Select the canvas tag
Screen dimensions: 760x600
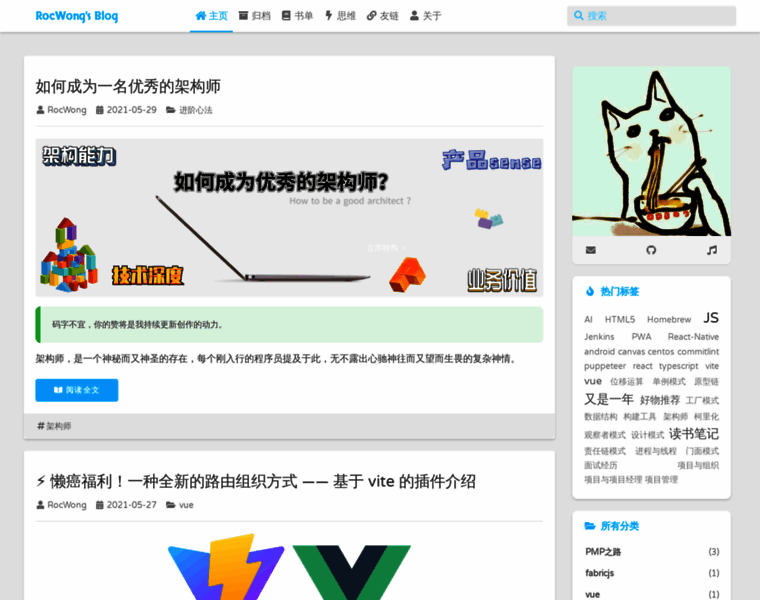(632, 351)
